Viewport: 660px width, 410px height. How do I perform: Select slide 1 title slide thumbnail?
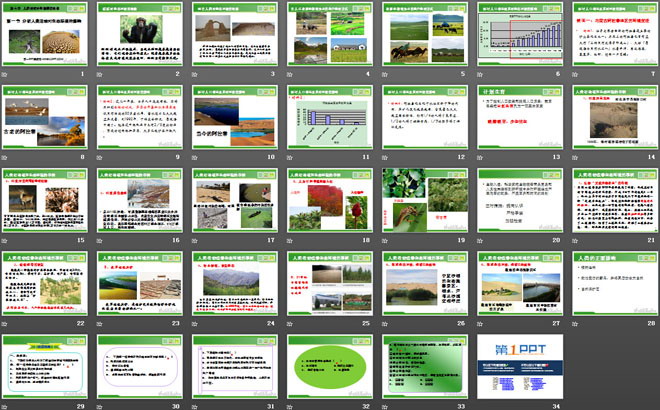click(x=45, y=34)
